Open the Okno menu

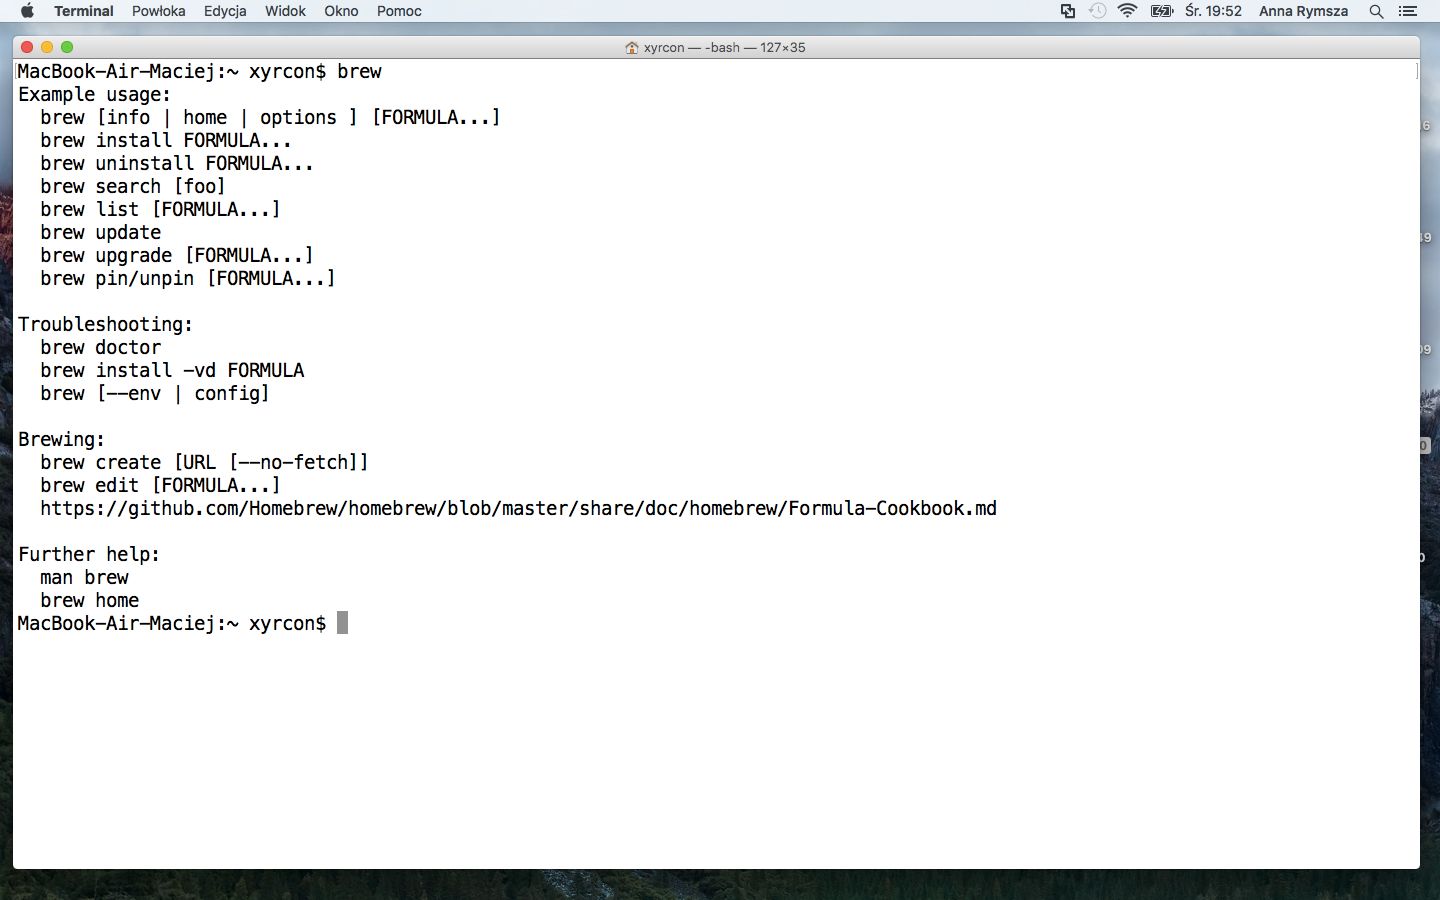pos(341,11)
